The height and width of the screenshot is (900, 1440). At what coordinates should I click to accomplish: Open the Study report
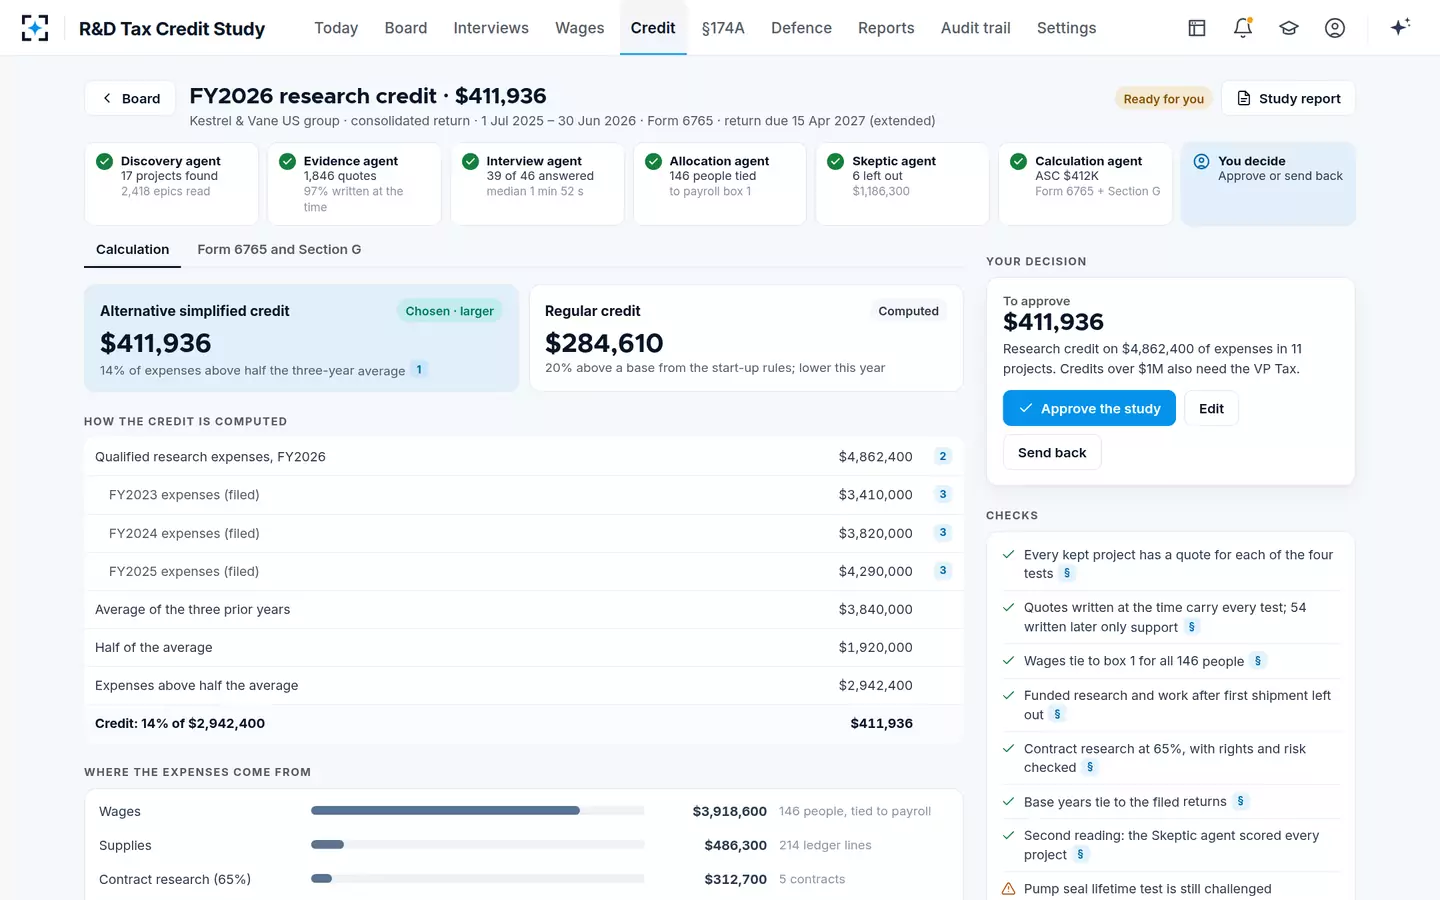1288,98
